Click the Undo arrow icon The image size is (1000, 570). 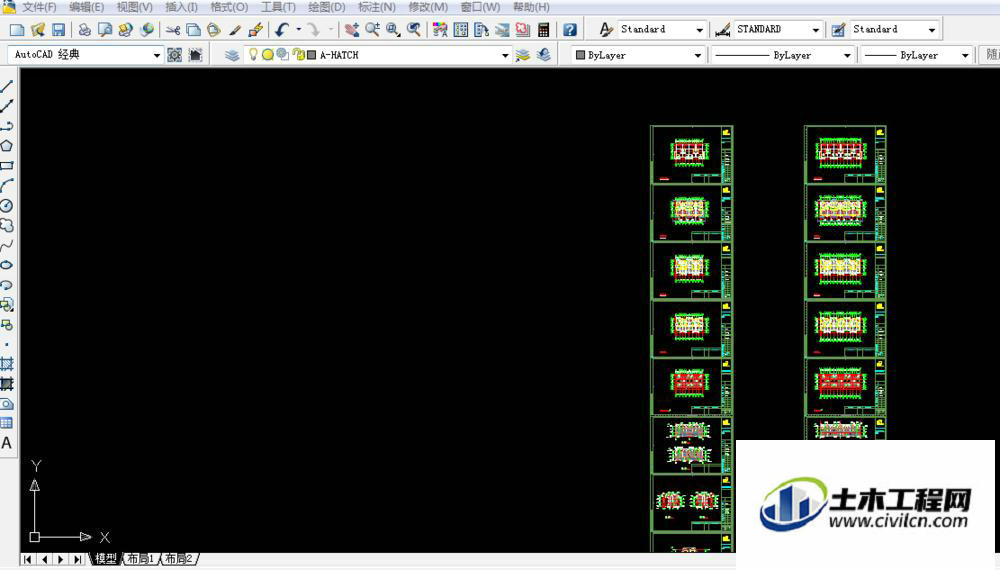(282, 29)
